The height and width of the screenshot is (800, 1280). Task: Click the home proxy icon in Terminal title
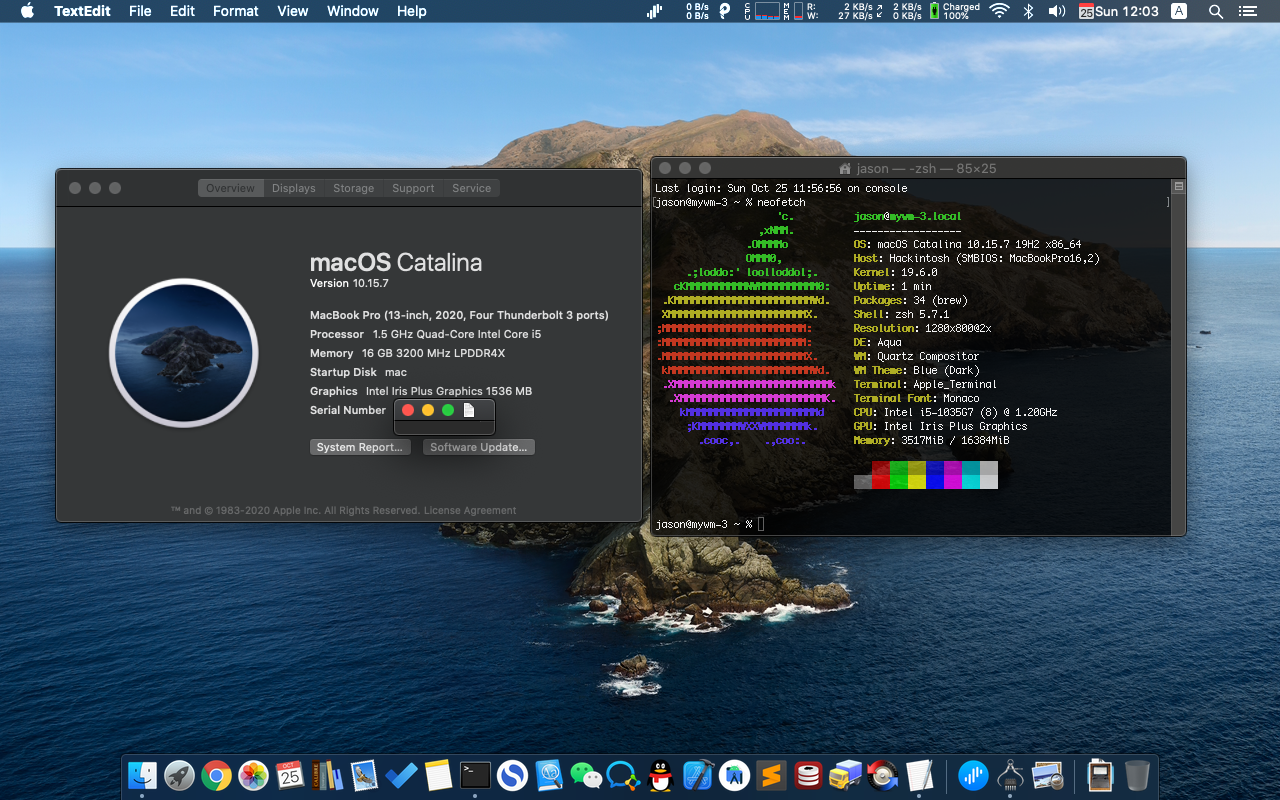click(845, 169)
